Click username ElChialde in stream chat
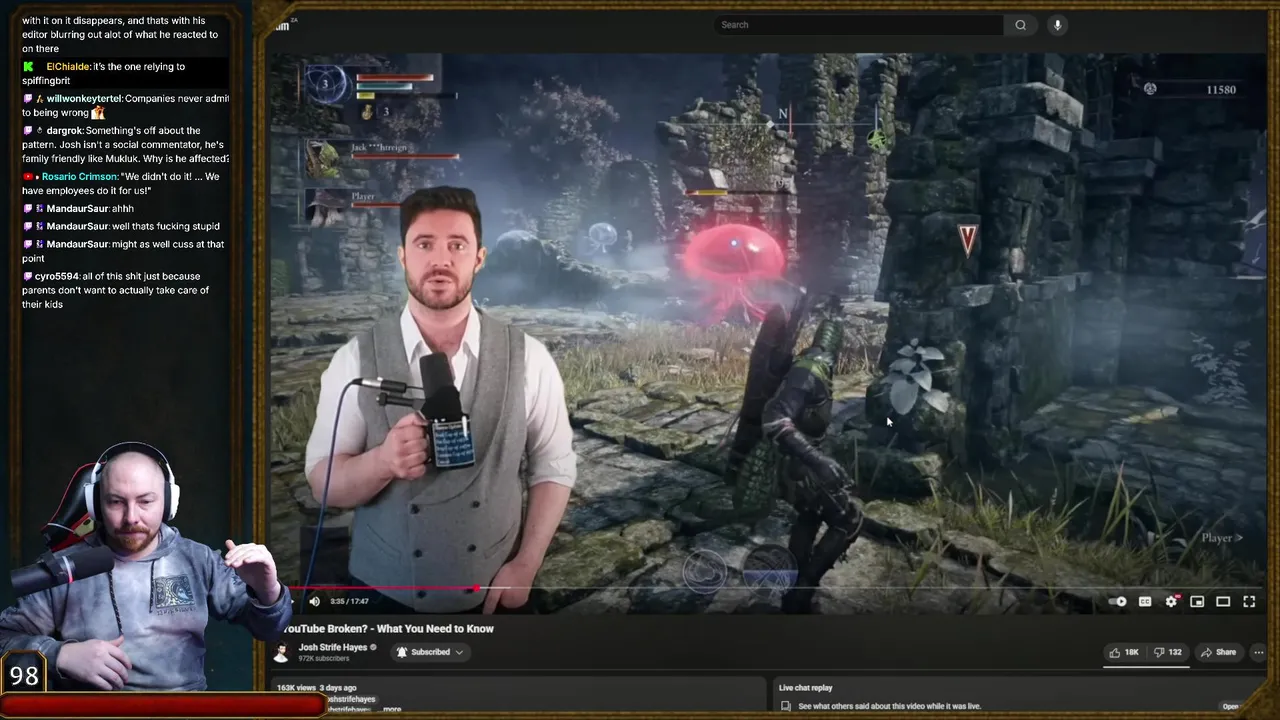Image resolution: width=1280 pixels, height=720 pixels. coord(68,67)
